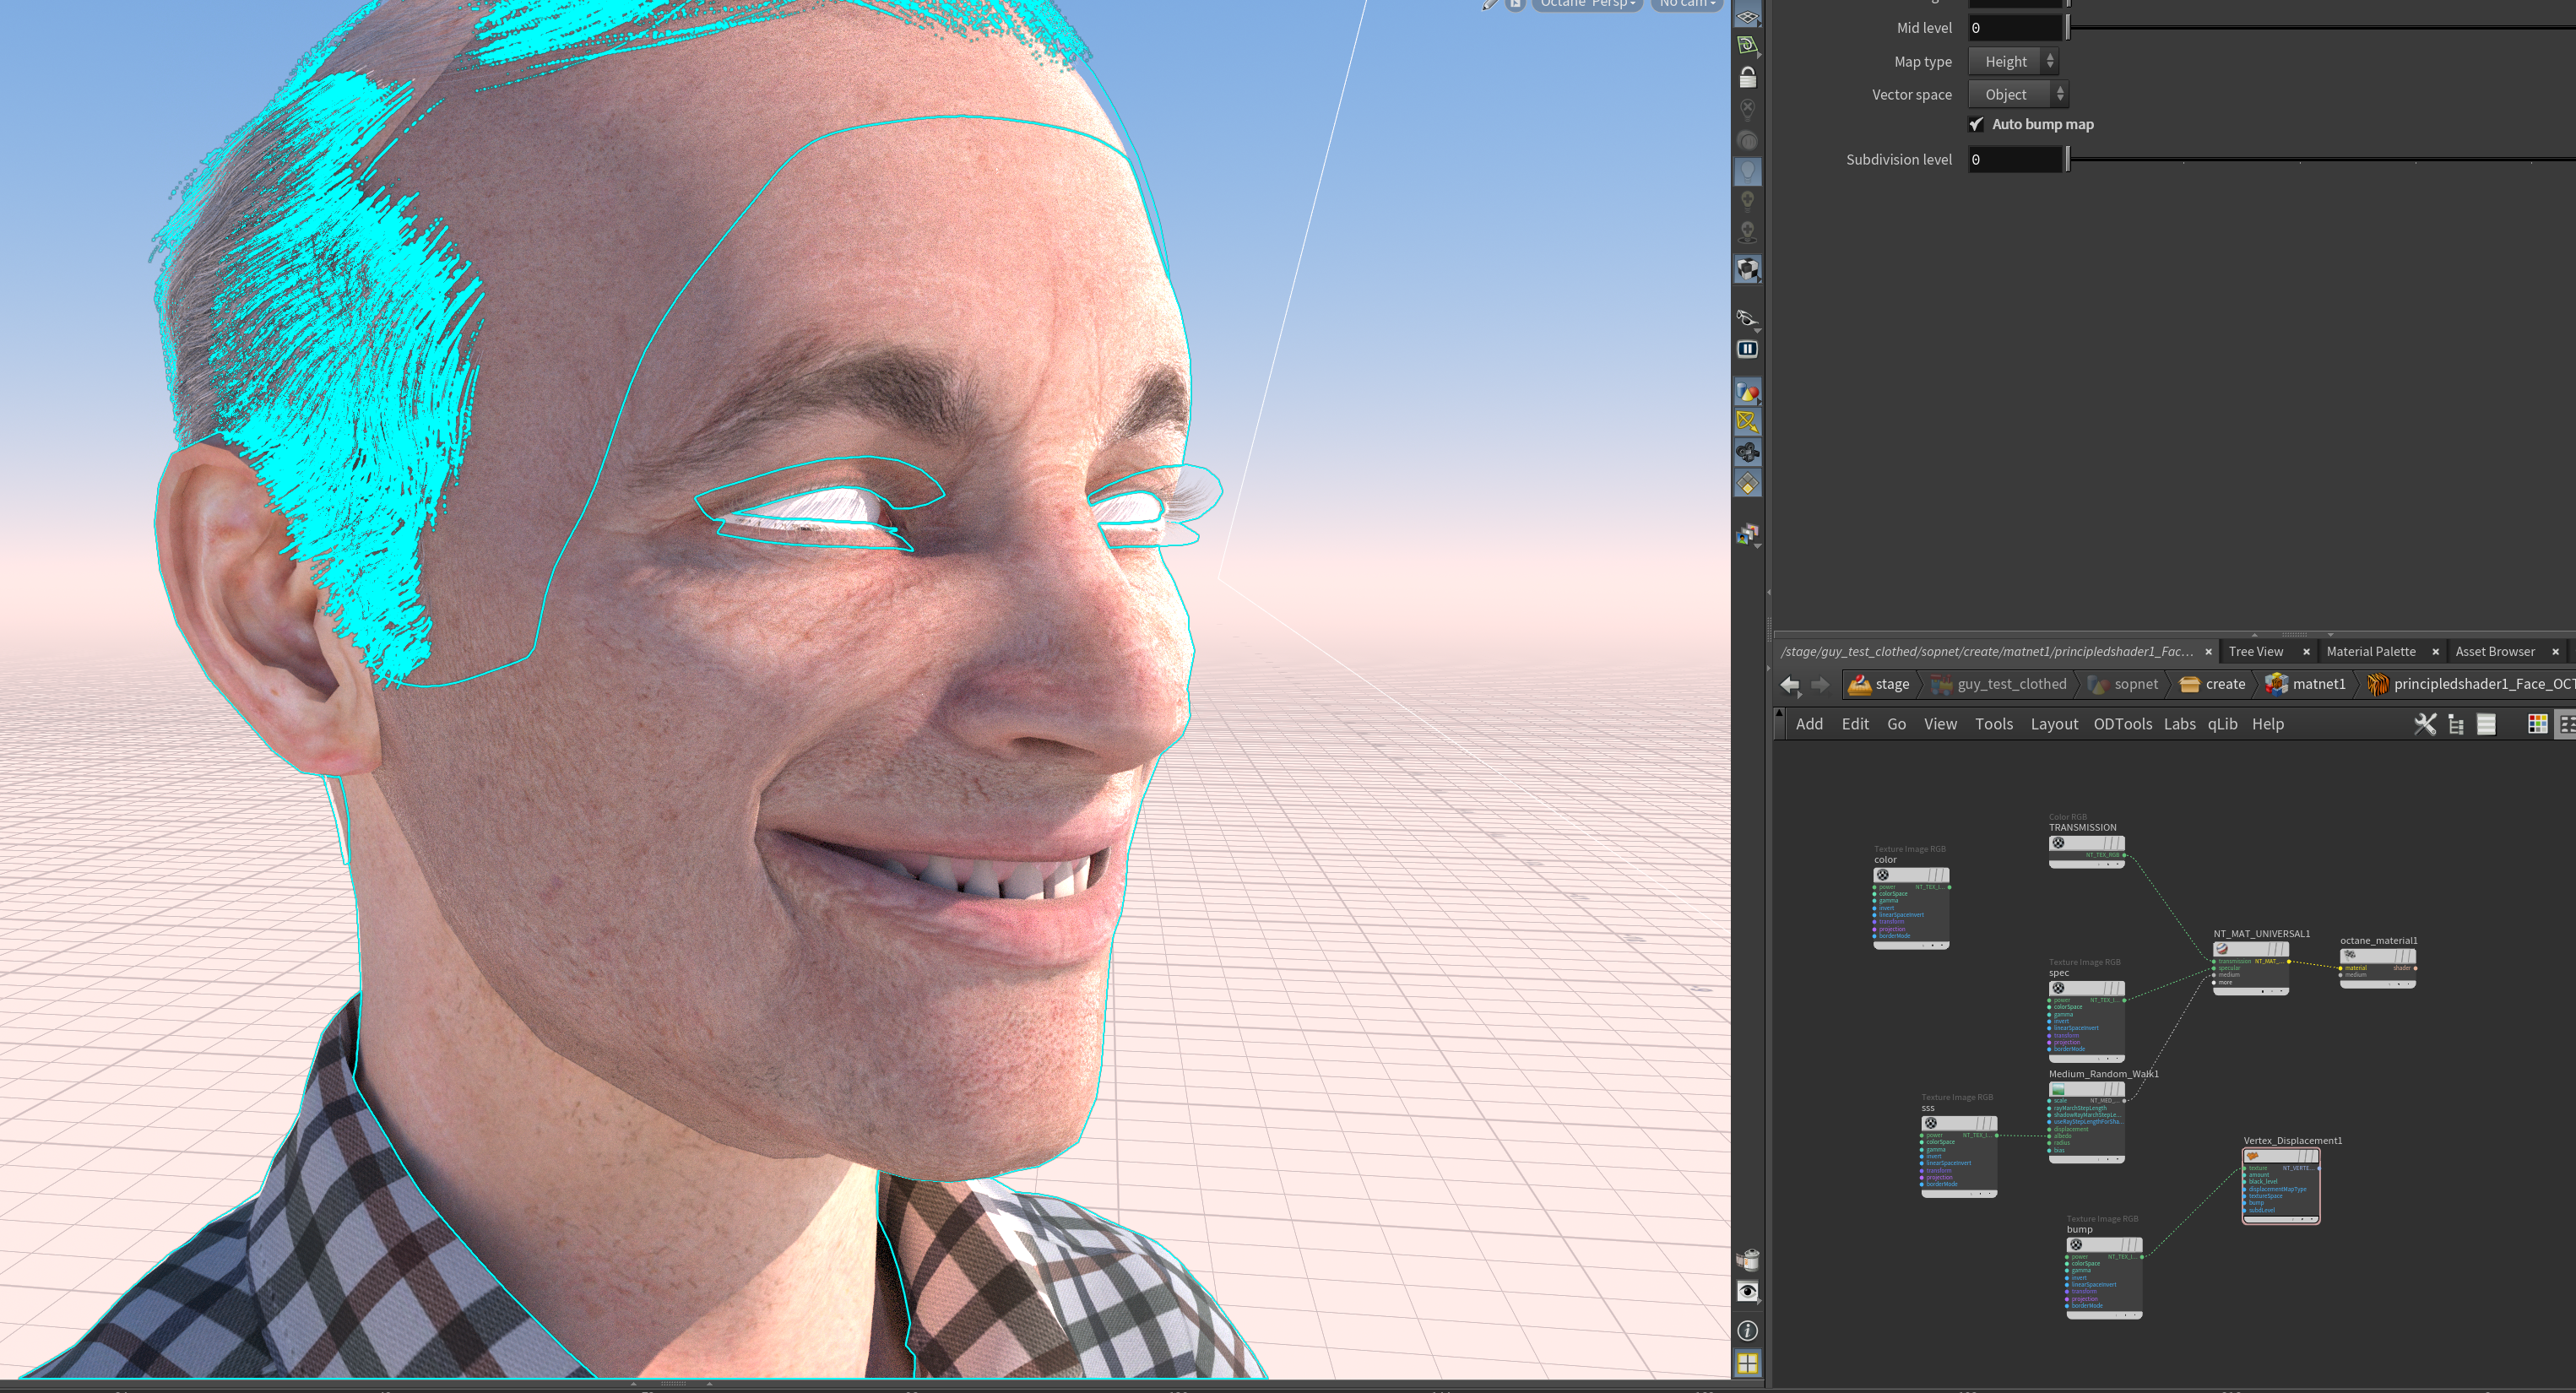This screenshot has height=1393, width=2576.
Task: Click the headlight lightbulb icon in viewport toolbar
Action: click(x=1747, y=170)
